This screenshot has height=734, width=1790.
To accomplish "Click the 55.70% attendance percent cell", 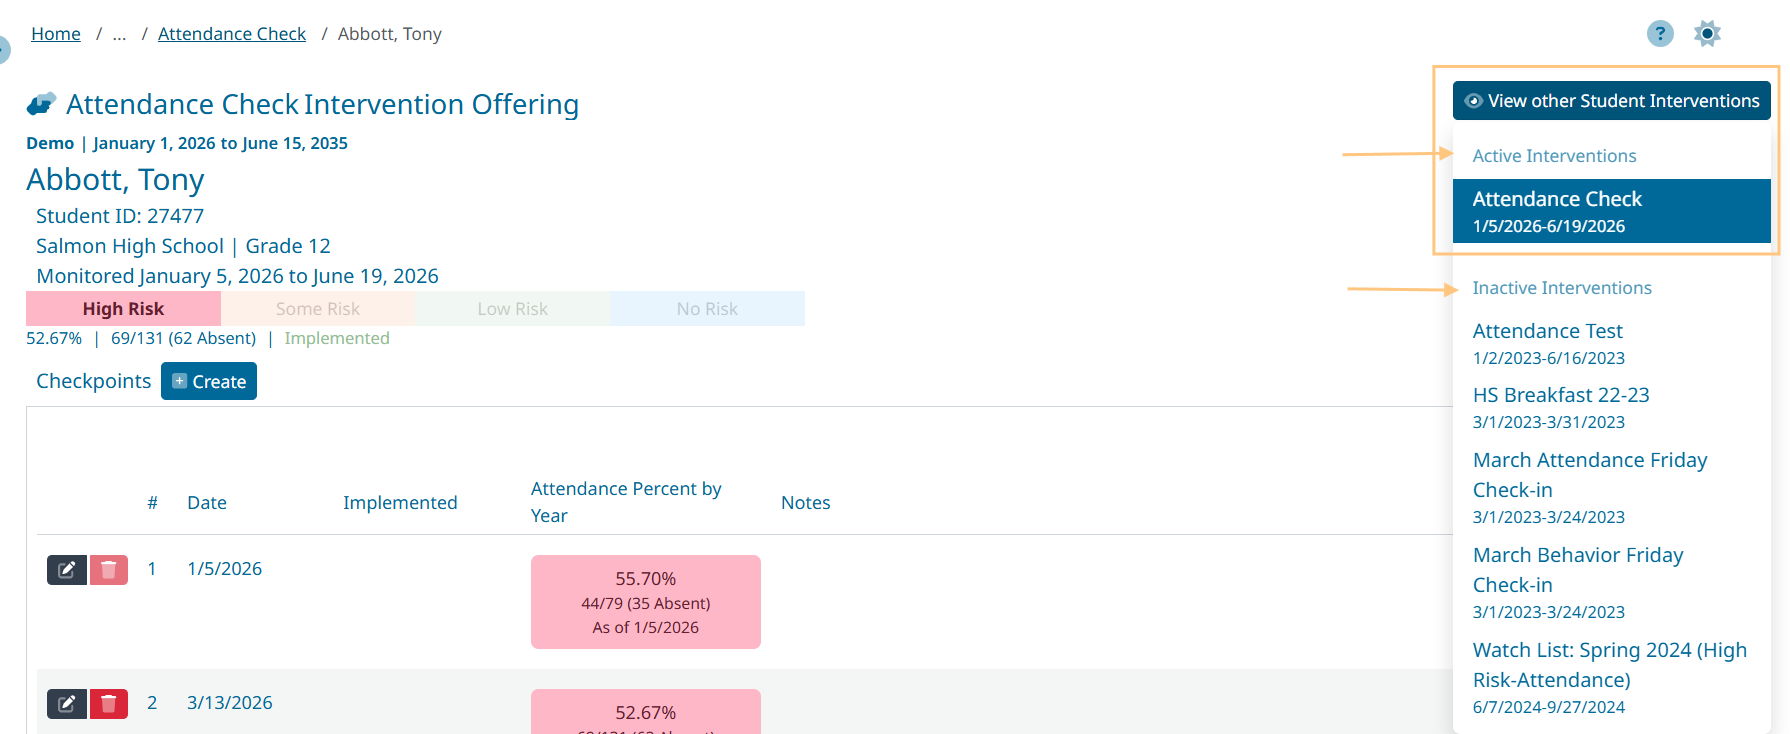I will (645, 602).
